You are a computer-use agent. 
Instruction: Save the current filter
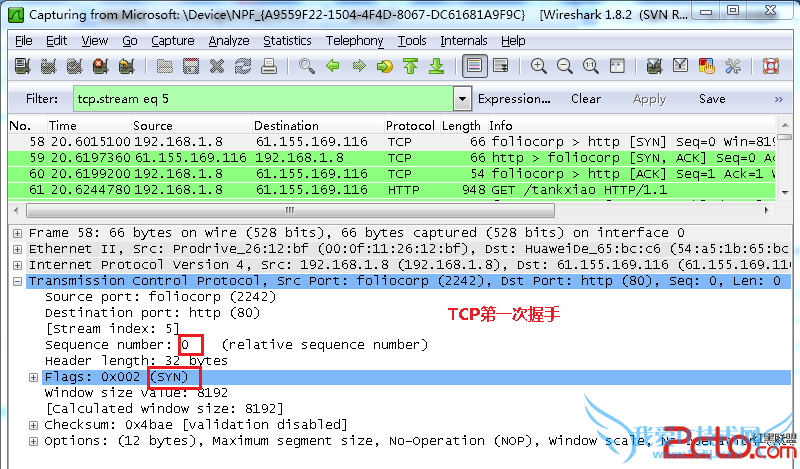pyautogui.click(x=712, y=98)
